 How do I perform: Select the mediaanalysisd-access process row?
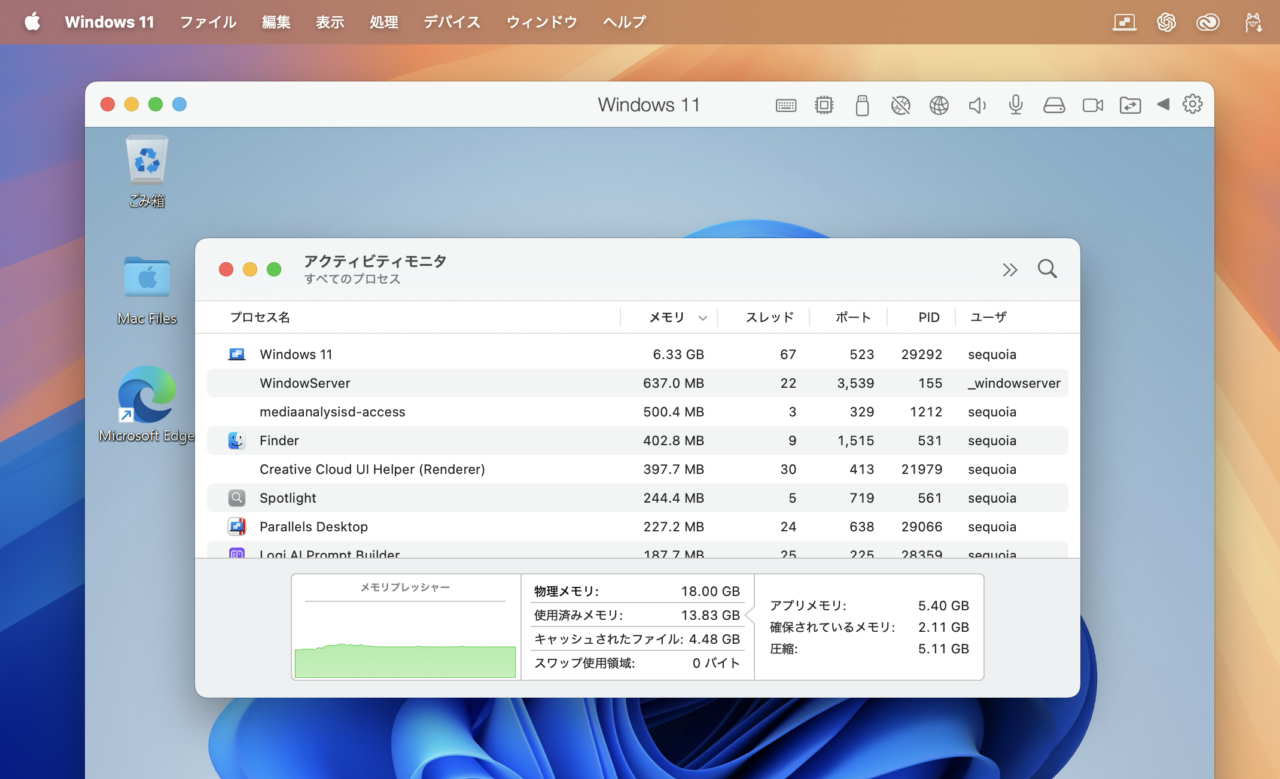(x=637, y=412)
